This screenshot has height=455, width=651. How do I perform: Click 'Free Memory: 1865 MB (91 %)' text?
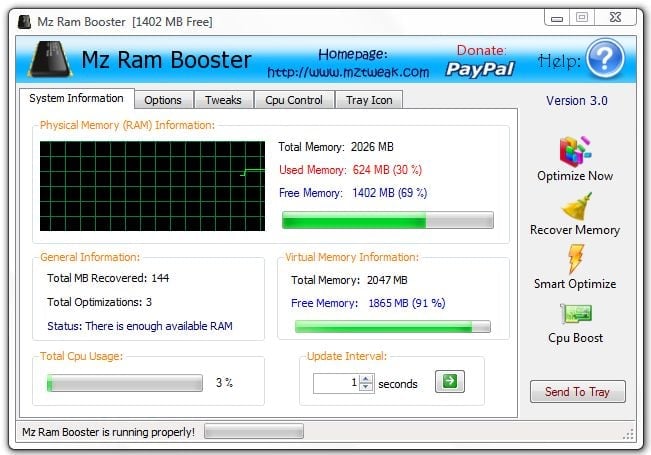(x=368, y=303)
